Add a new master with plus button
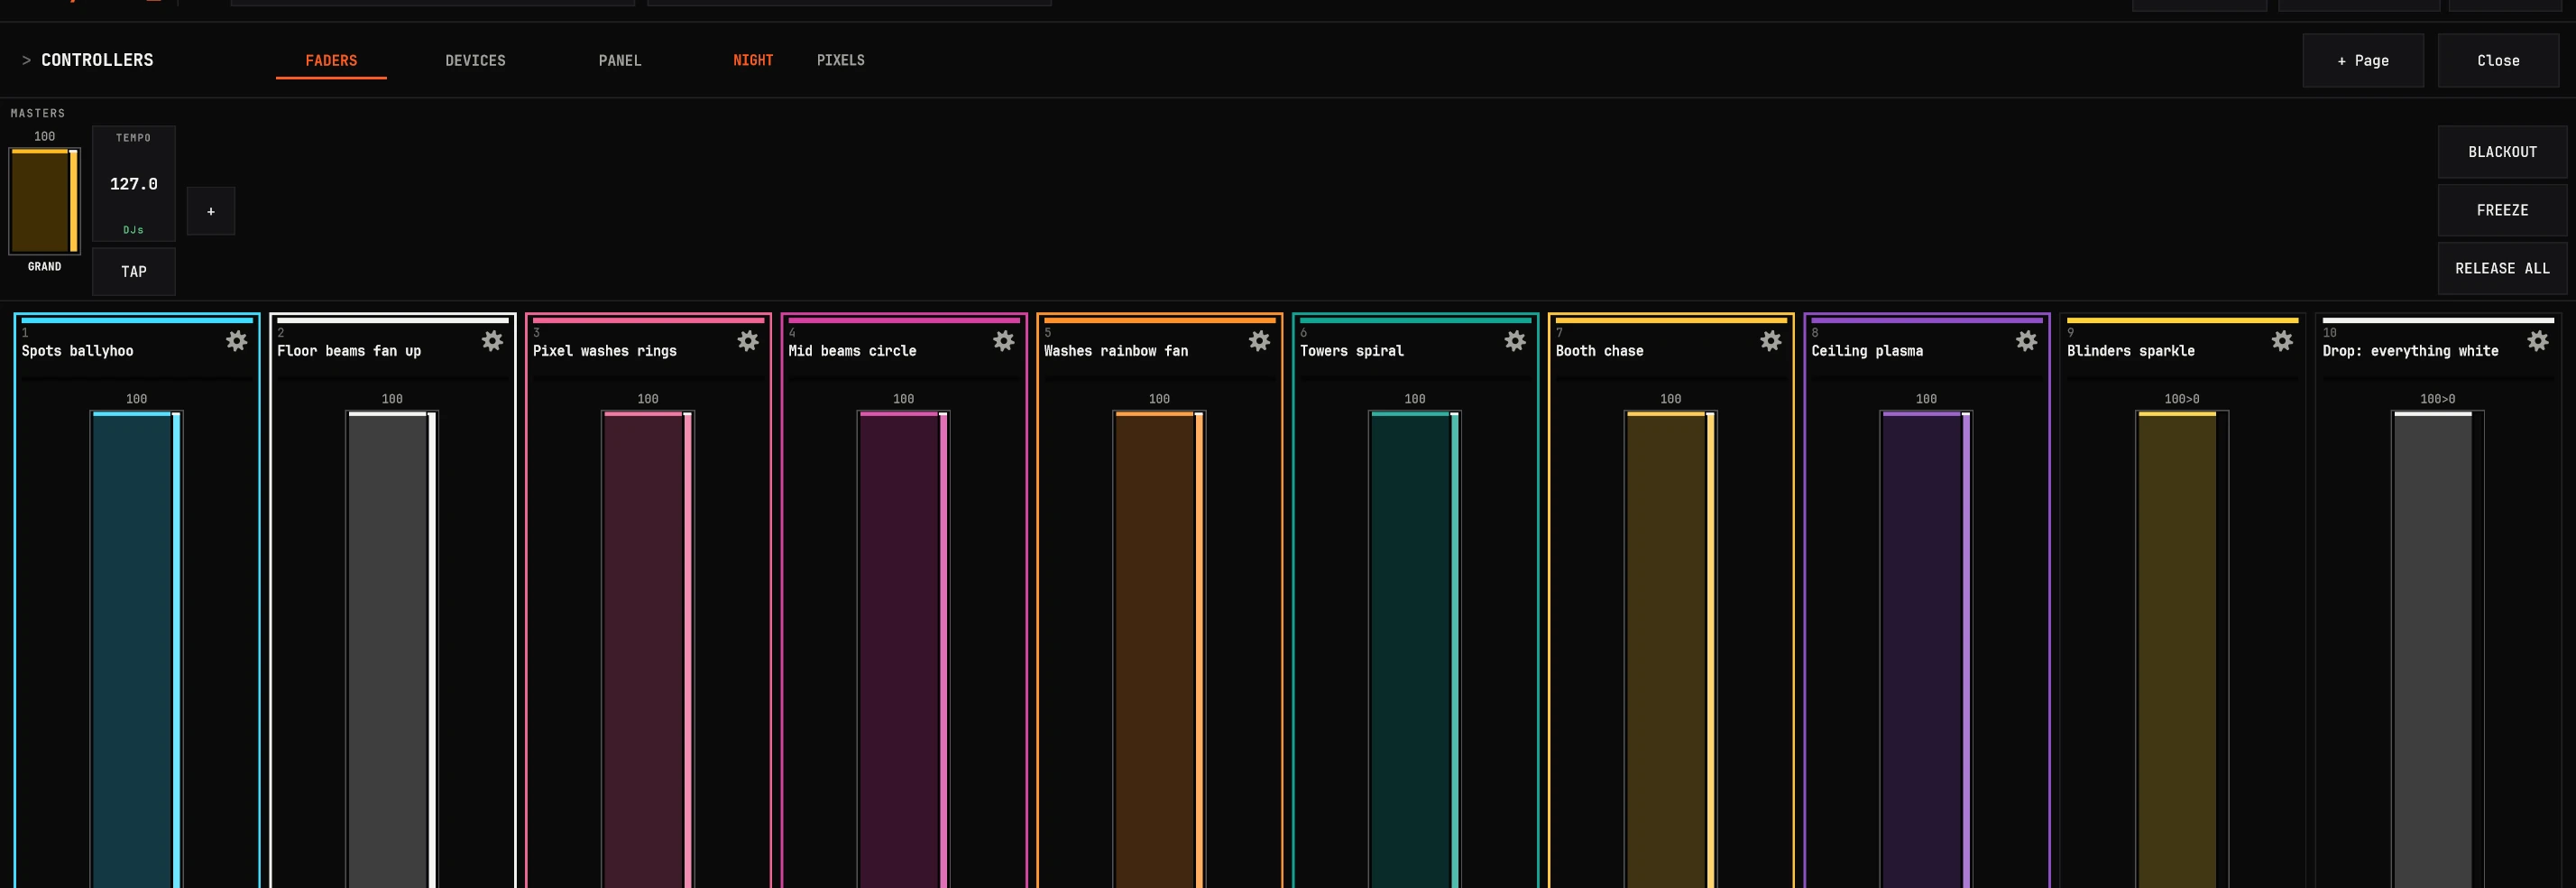 click(x=211, y=211)
